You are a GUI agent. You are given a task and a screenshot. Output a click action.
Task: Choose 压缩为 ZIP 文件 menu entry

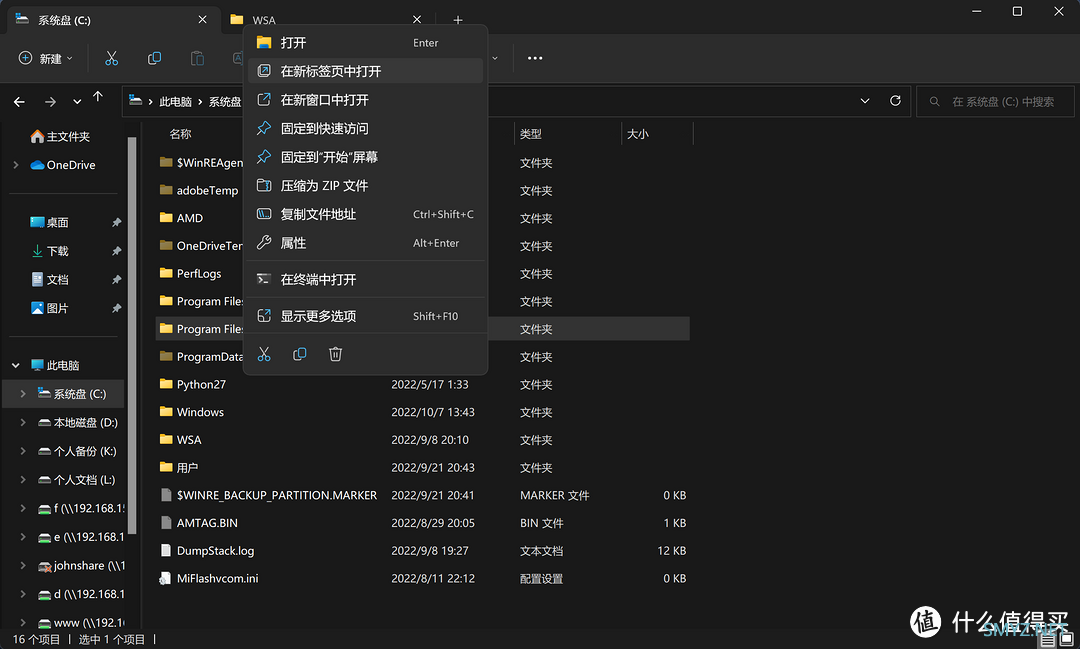coord(365,186)
